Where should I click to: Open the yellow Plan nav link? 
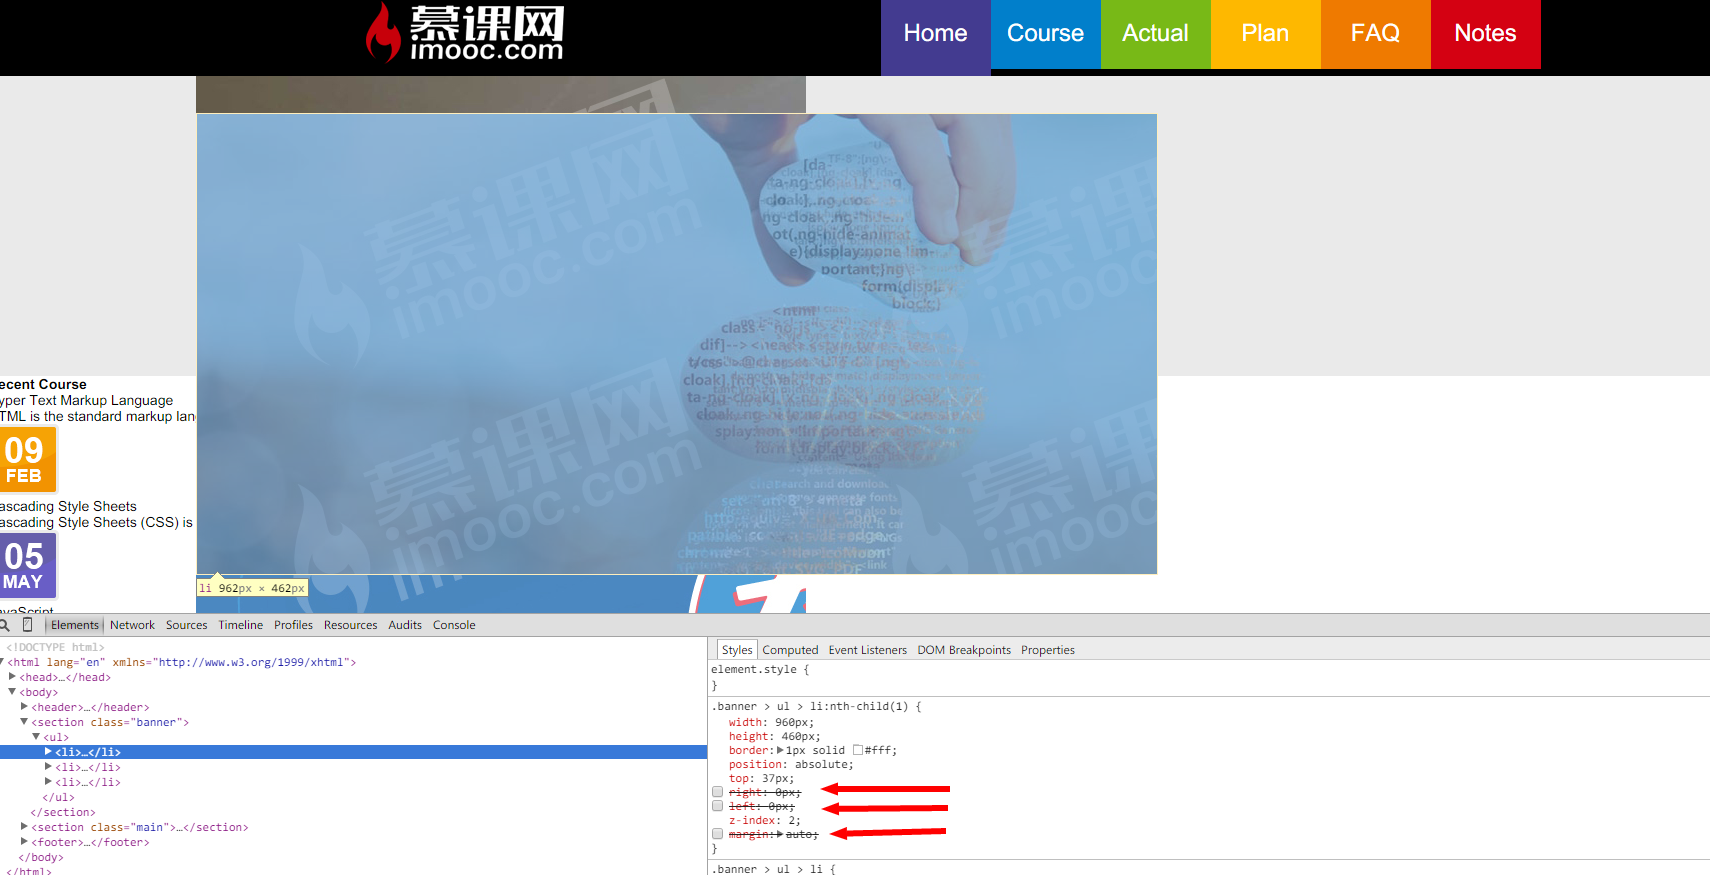pyautogui.click(x=1266, y=34)
